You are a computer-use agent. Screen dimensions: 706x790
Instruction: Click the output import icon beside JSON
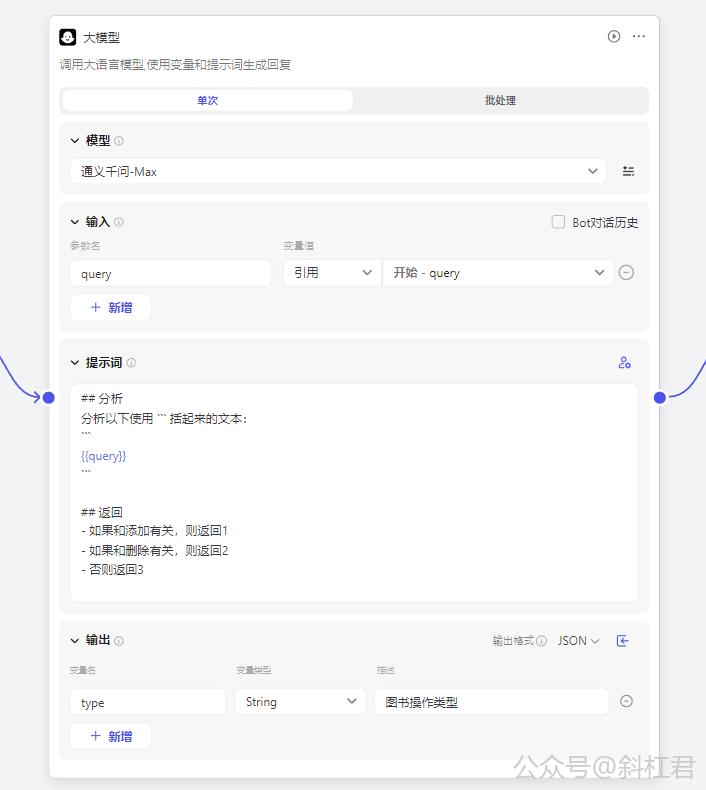coord(622,641)
